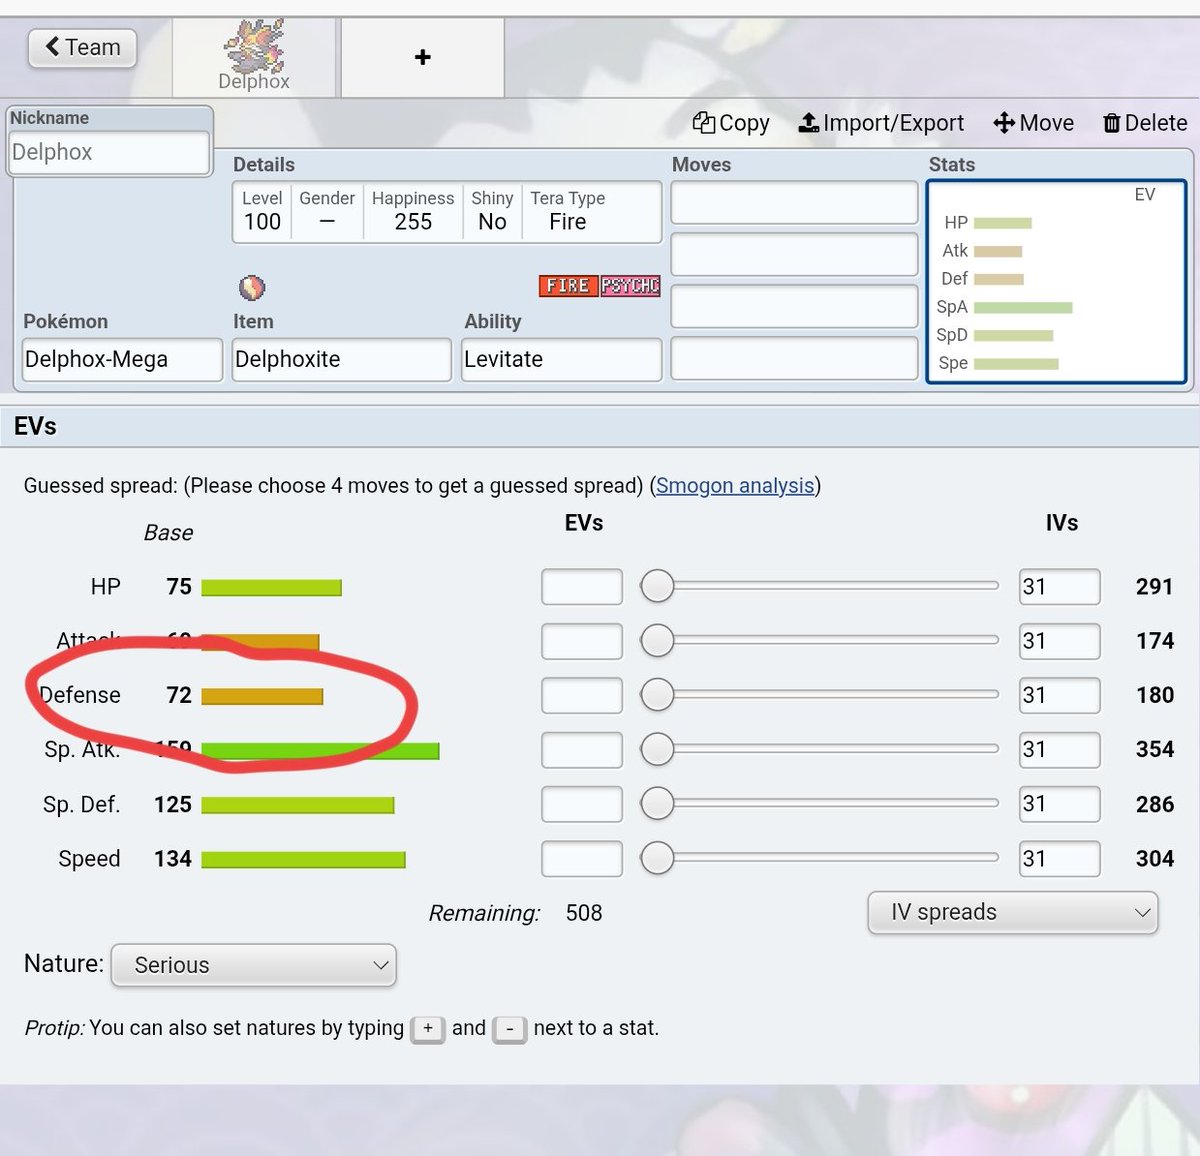This screenshot has height=1156, width=1200.
Task: Click the Psychic type badge
Action: 630,286
